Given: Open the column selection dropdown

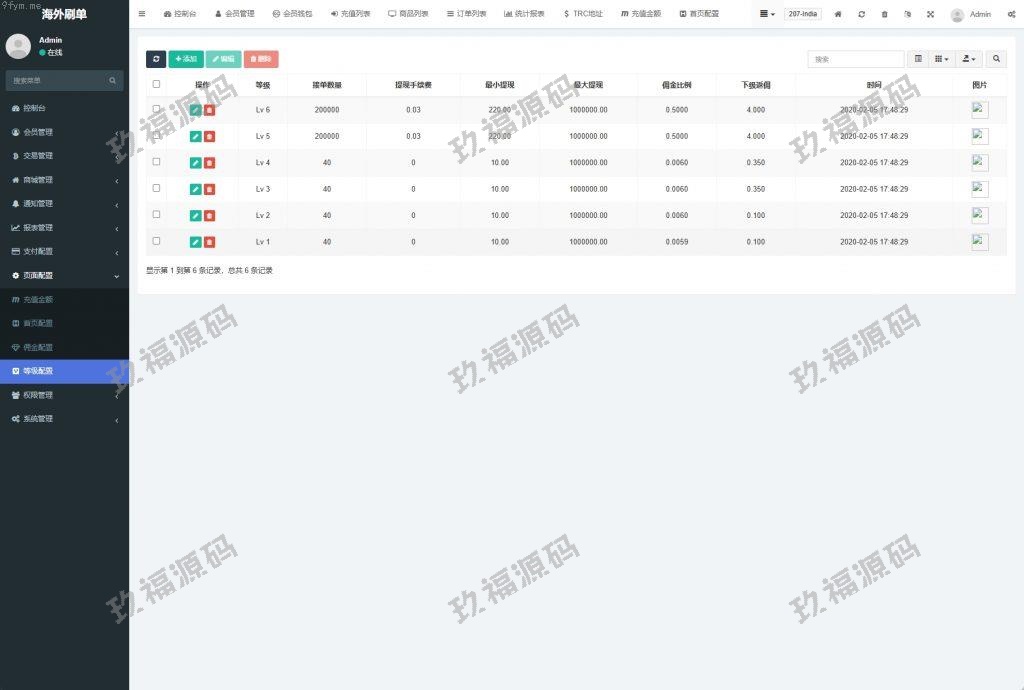Looking at the screenshot, I should pos(942,59).
